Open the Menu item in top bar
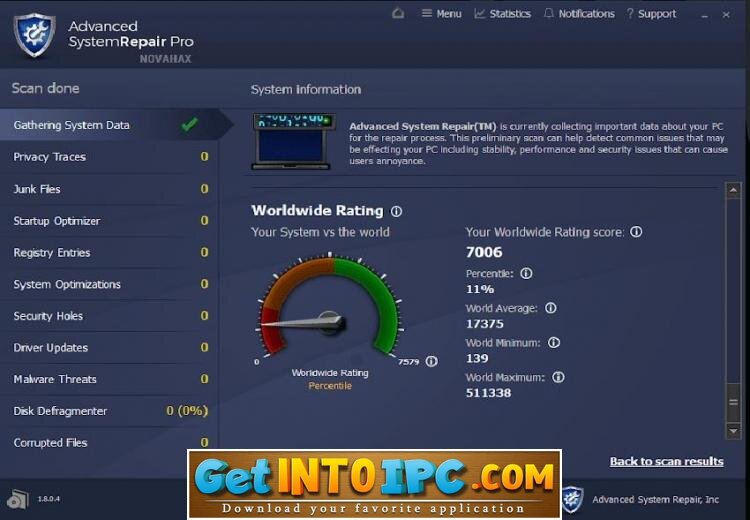The height and width of the screenshot is (520, 750). [x=441, y=14]
